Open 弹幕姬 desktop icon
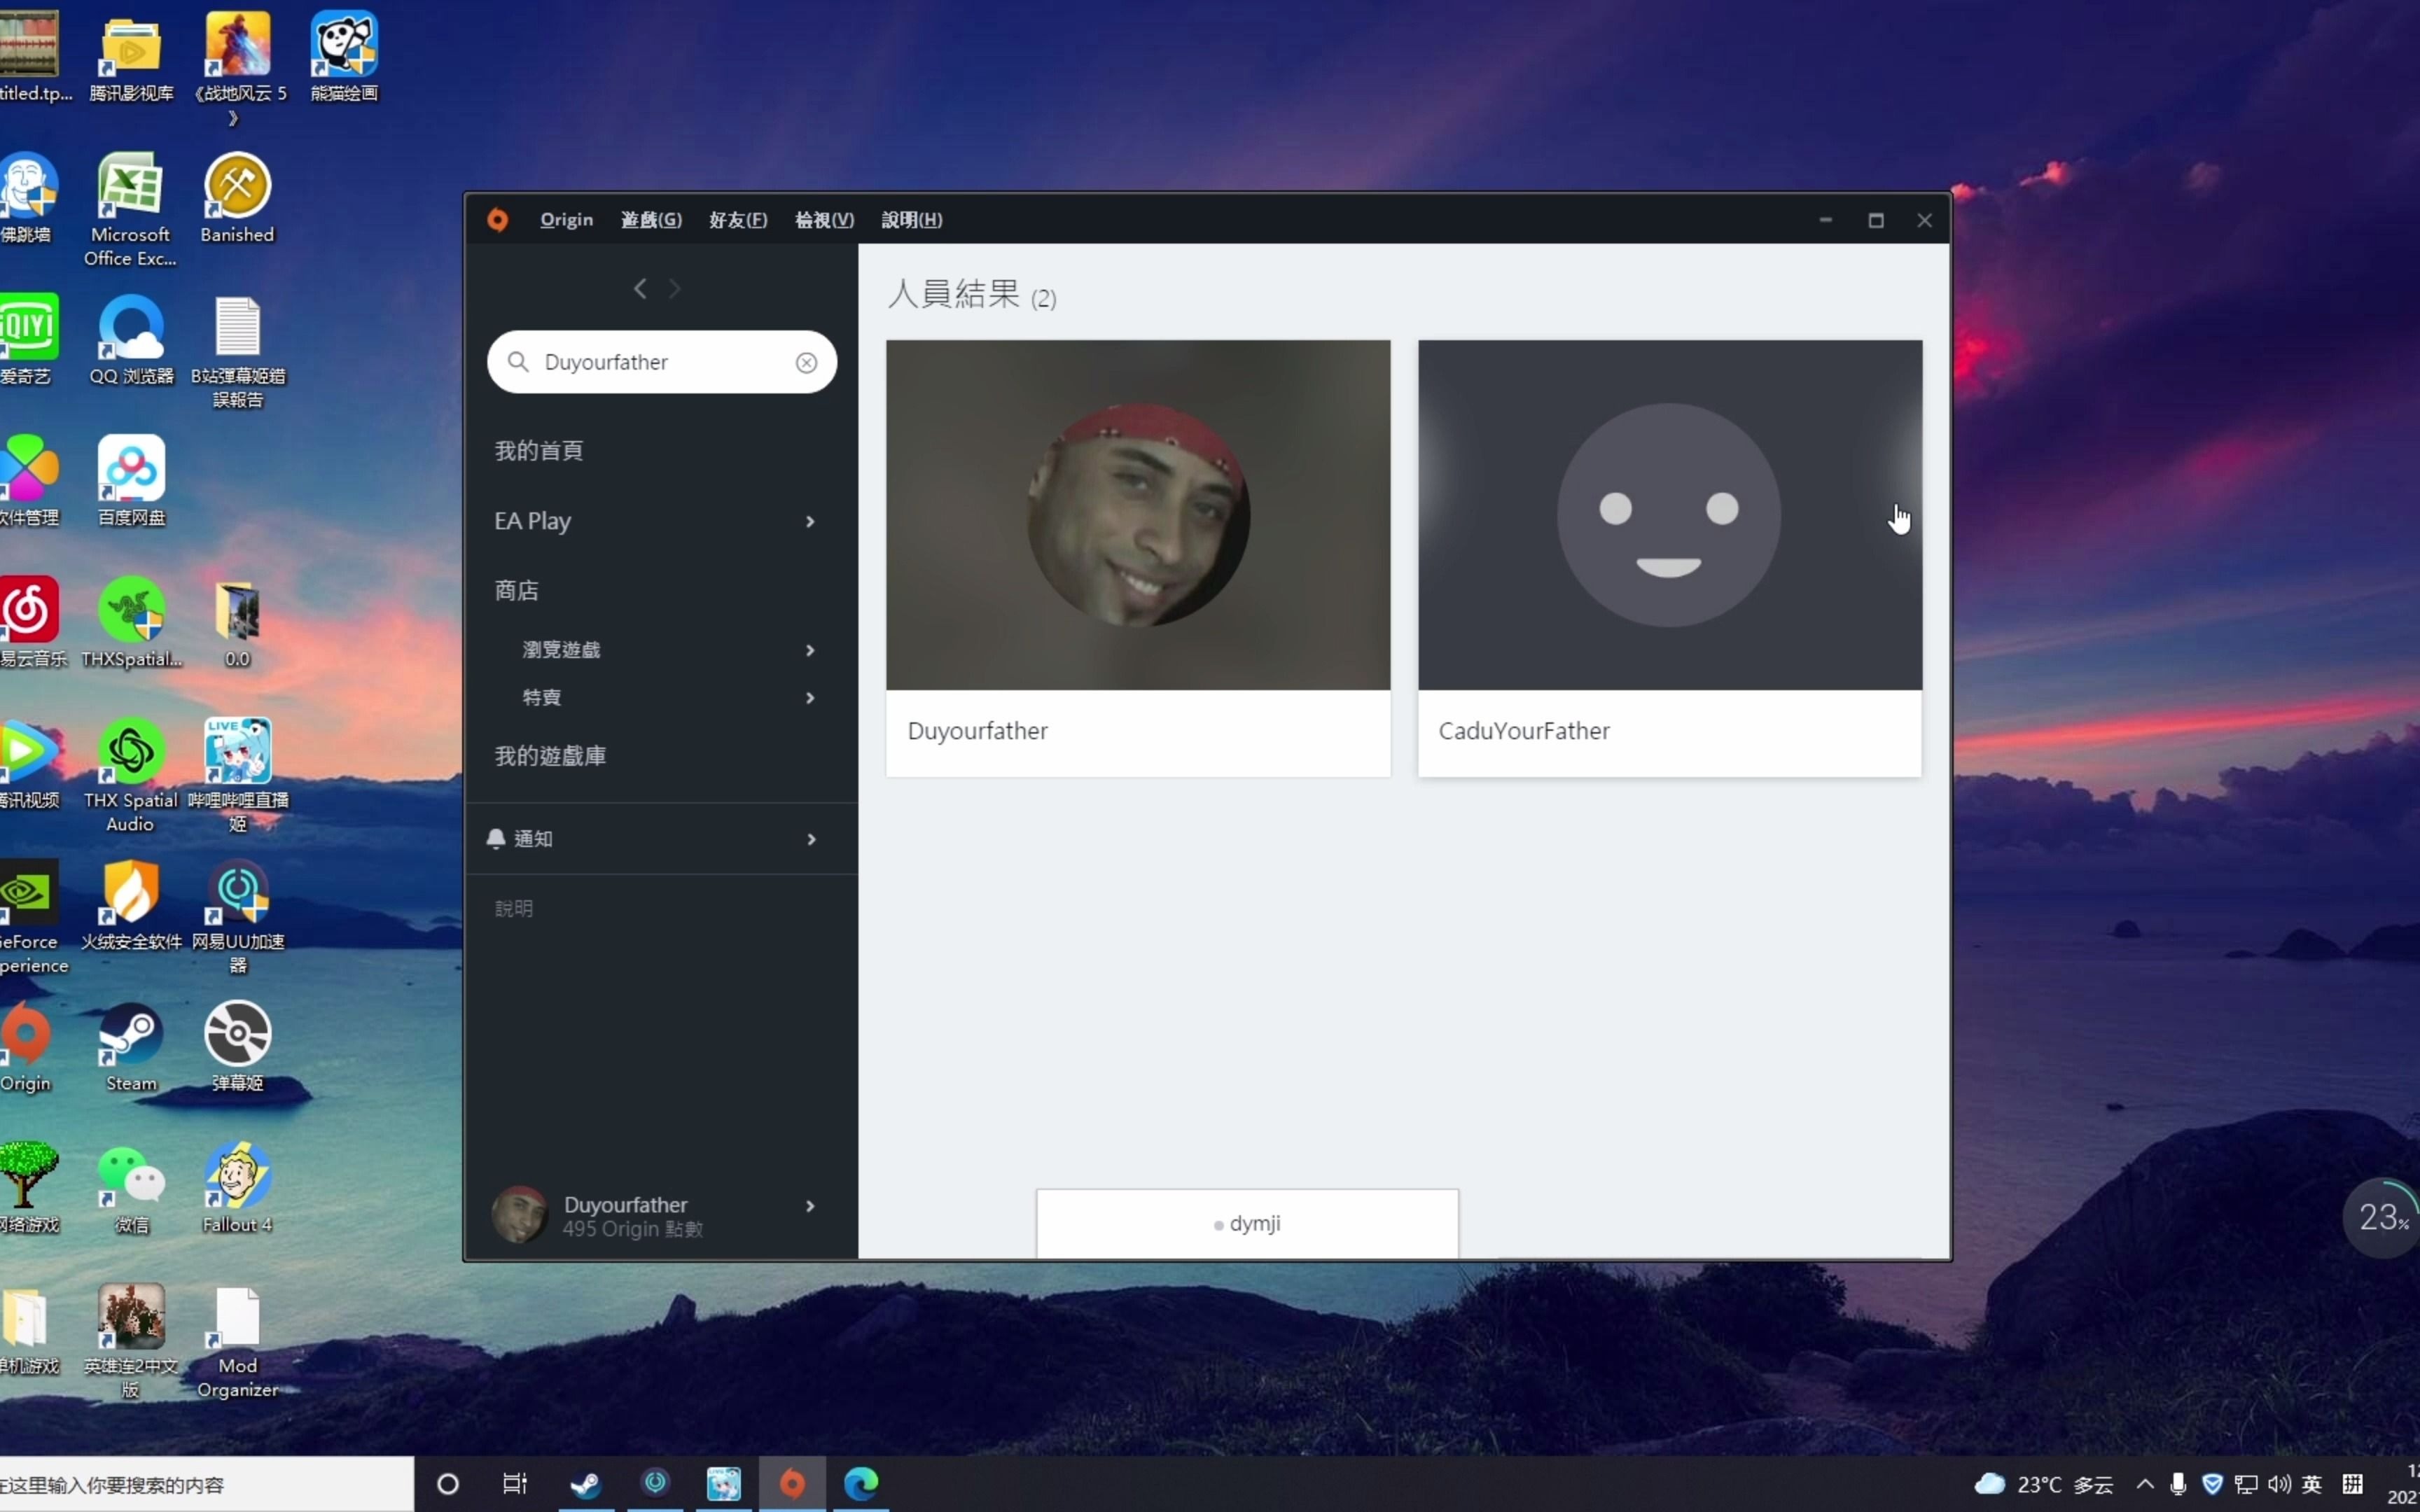Viewport: 2420px width, 1512px height. [x=237, y=1047]
